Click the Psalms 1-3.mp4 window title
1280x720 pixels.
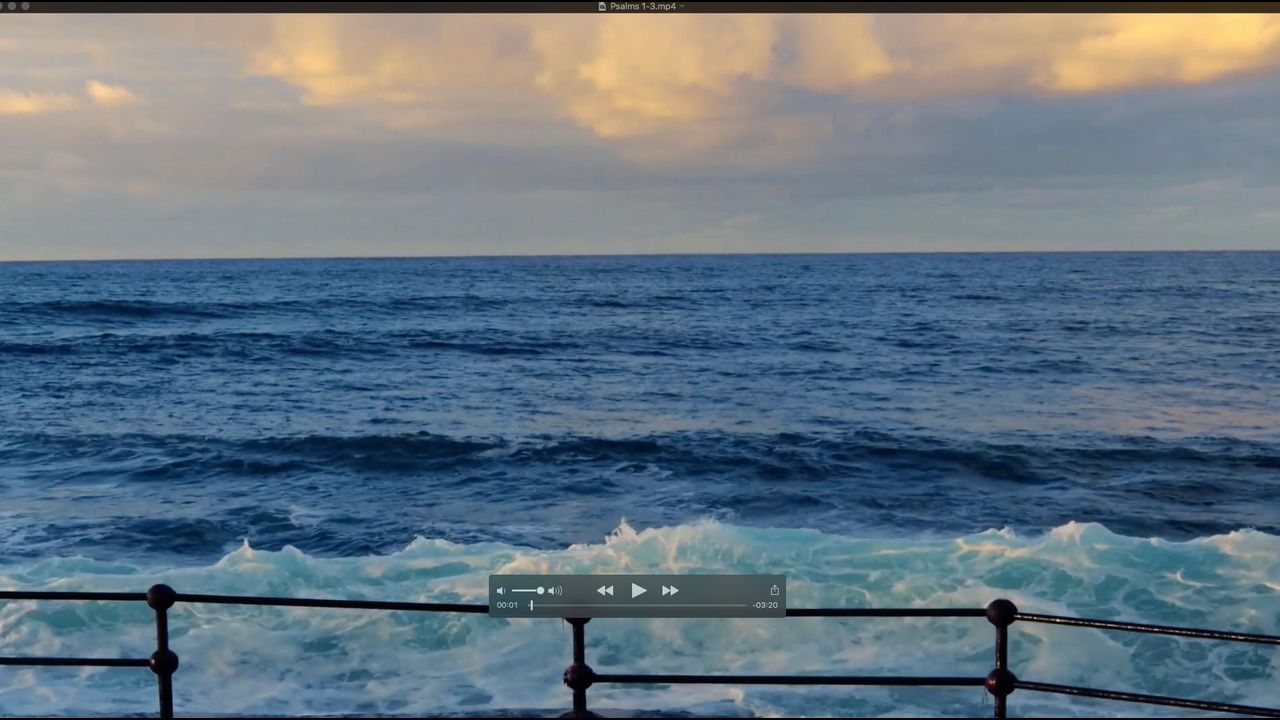tap(643, 6)
